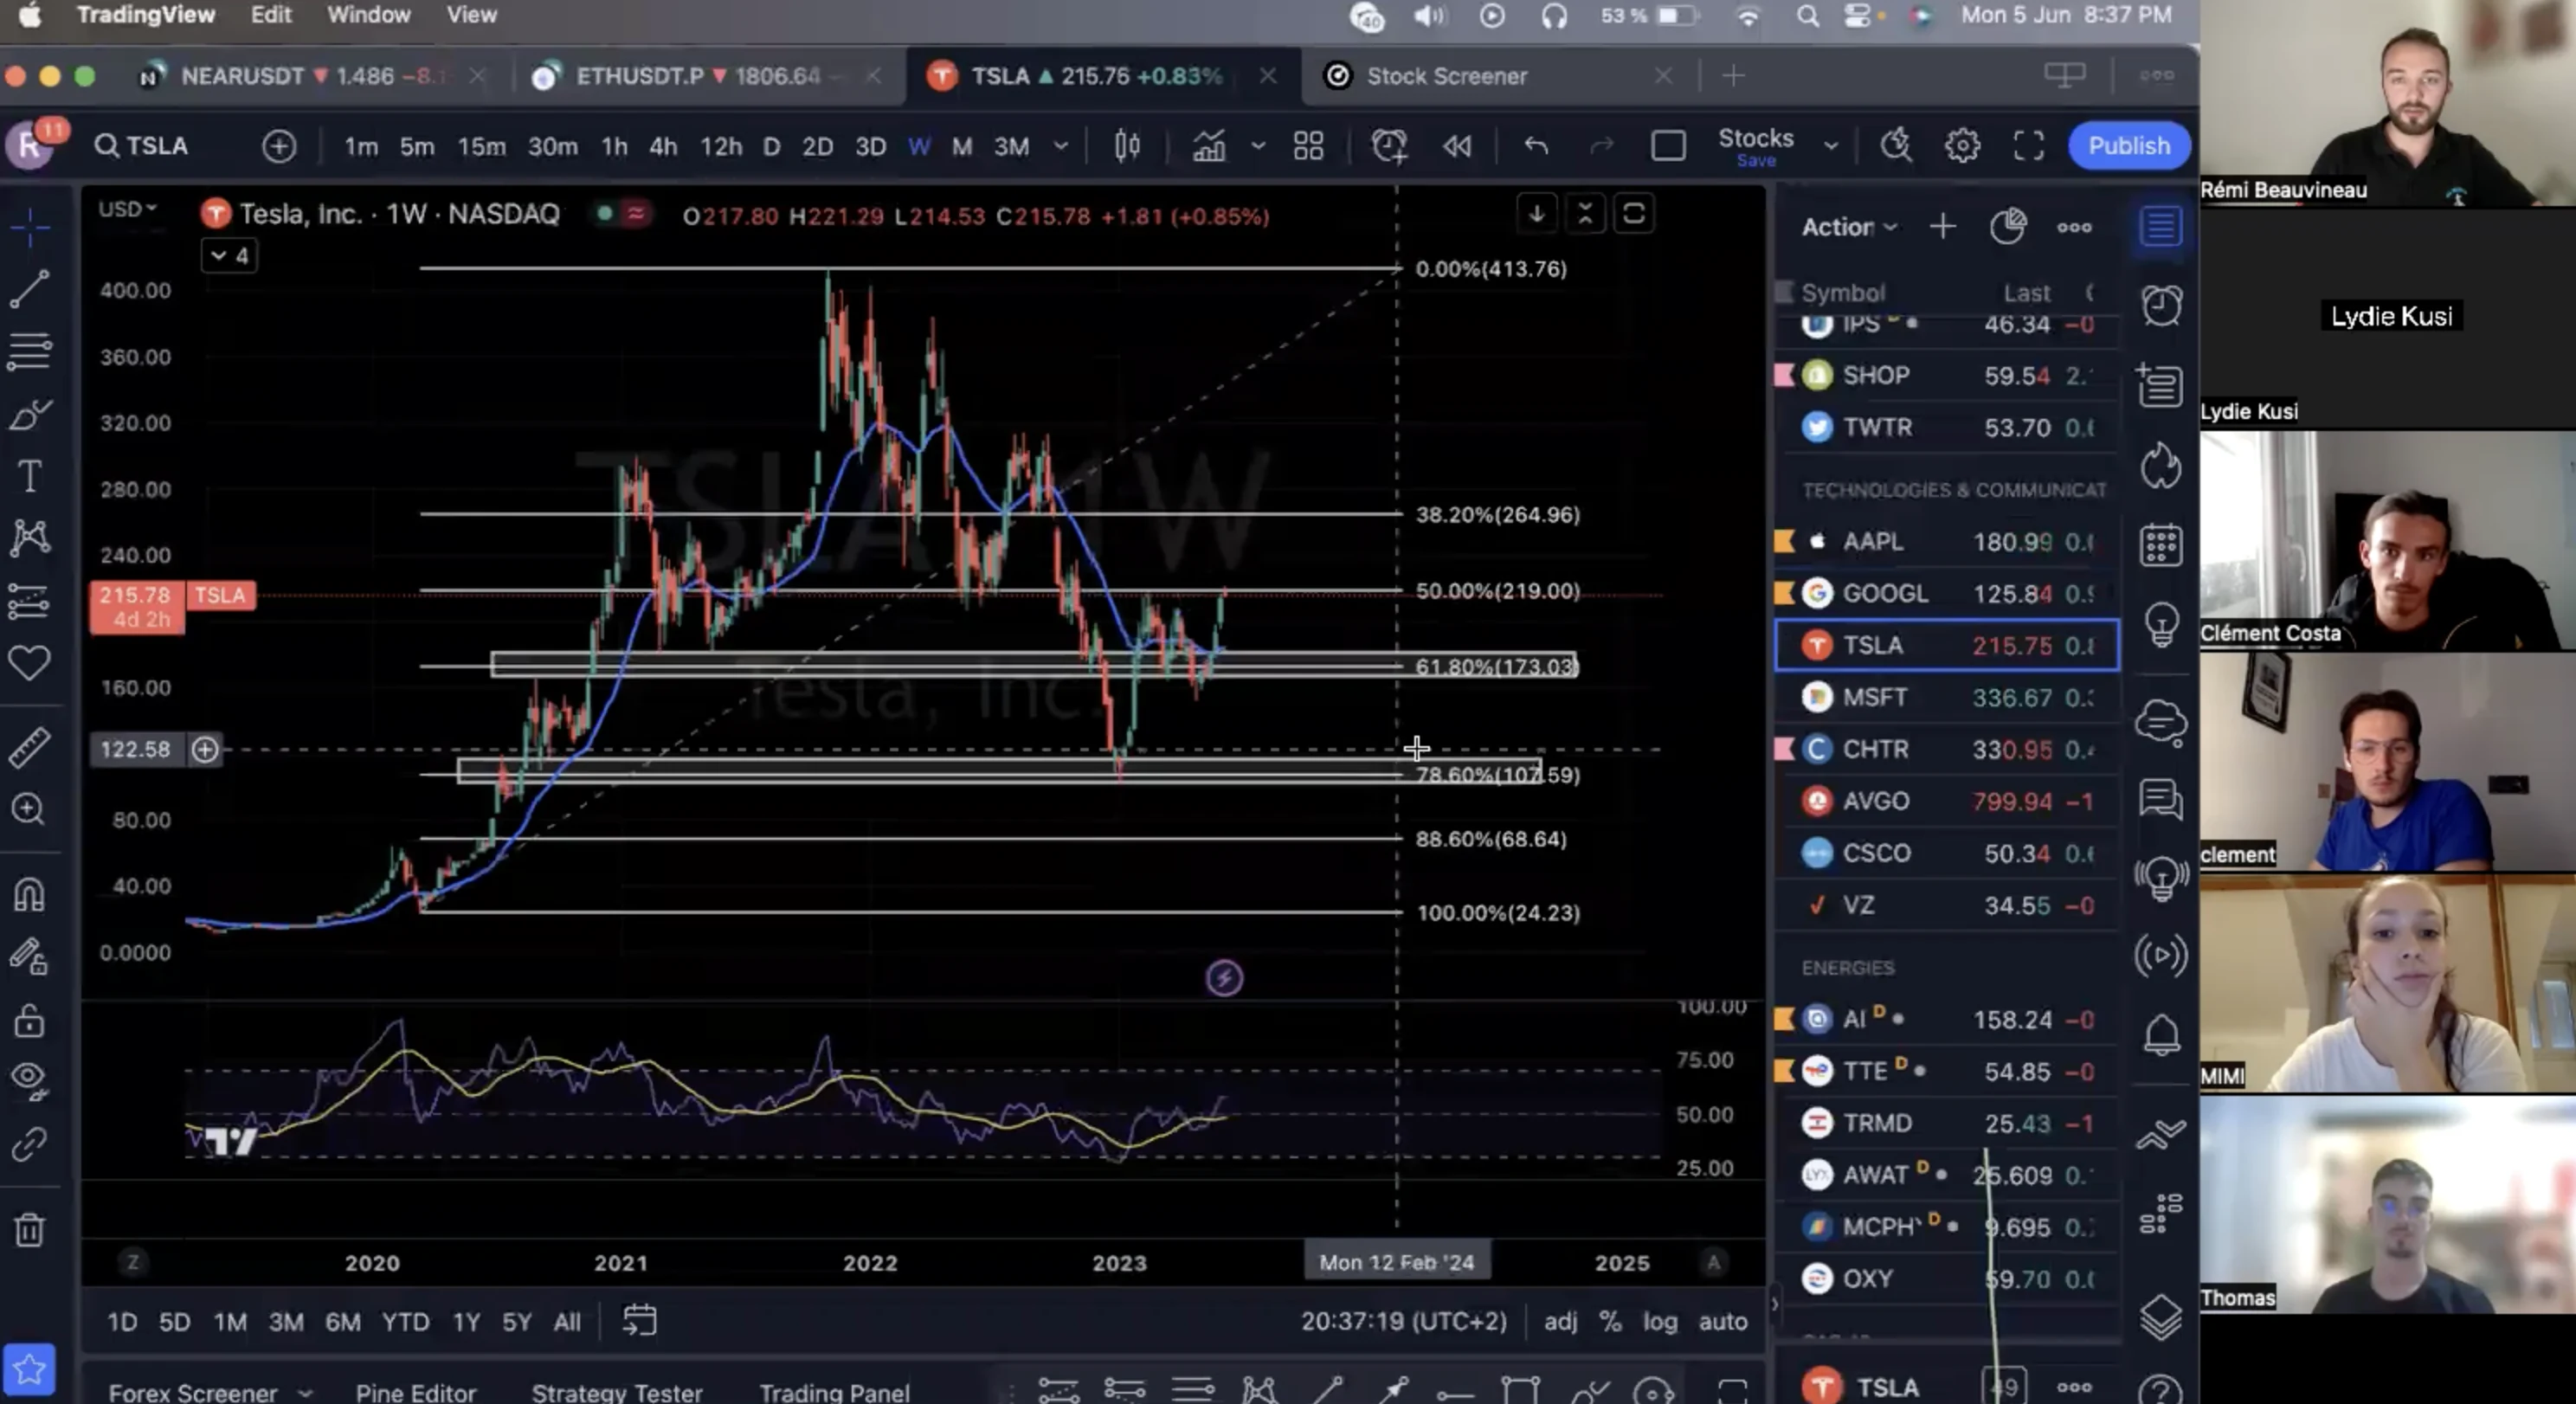
Task: Switch to the Stock Screener tab
Action: point(1445,76)
